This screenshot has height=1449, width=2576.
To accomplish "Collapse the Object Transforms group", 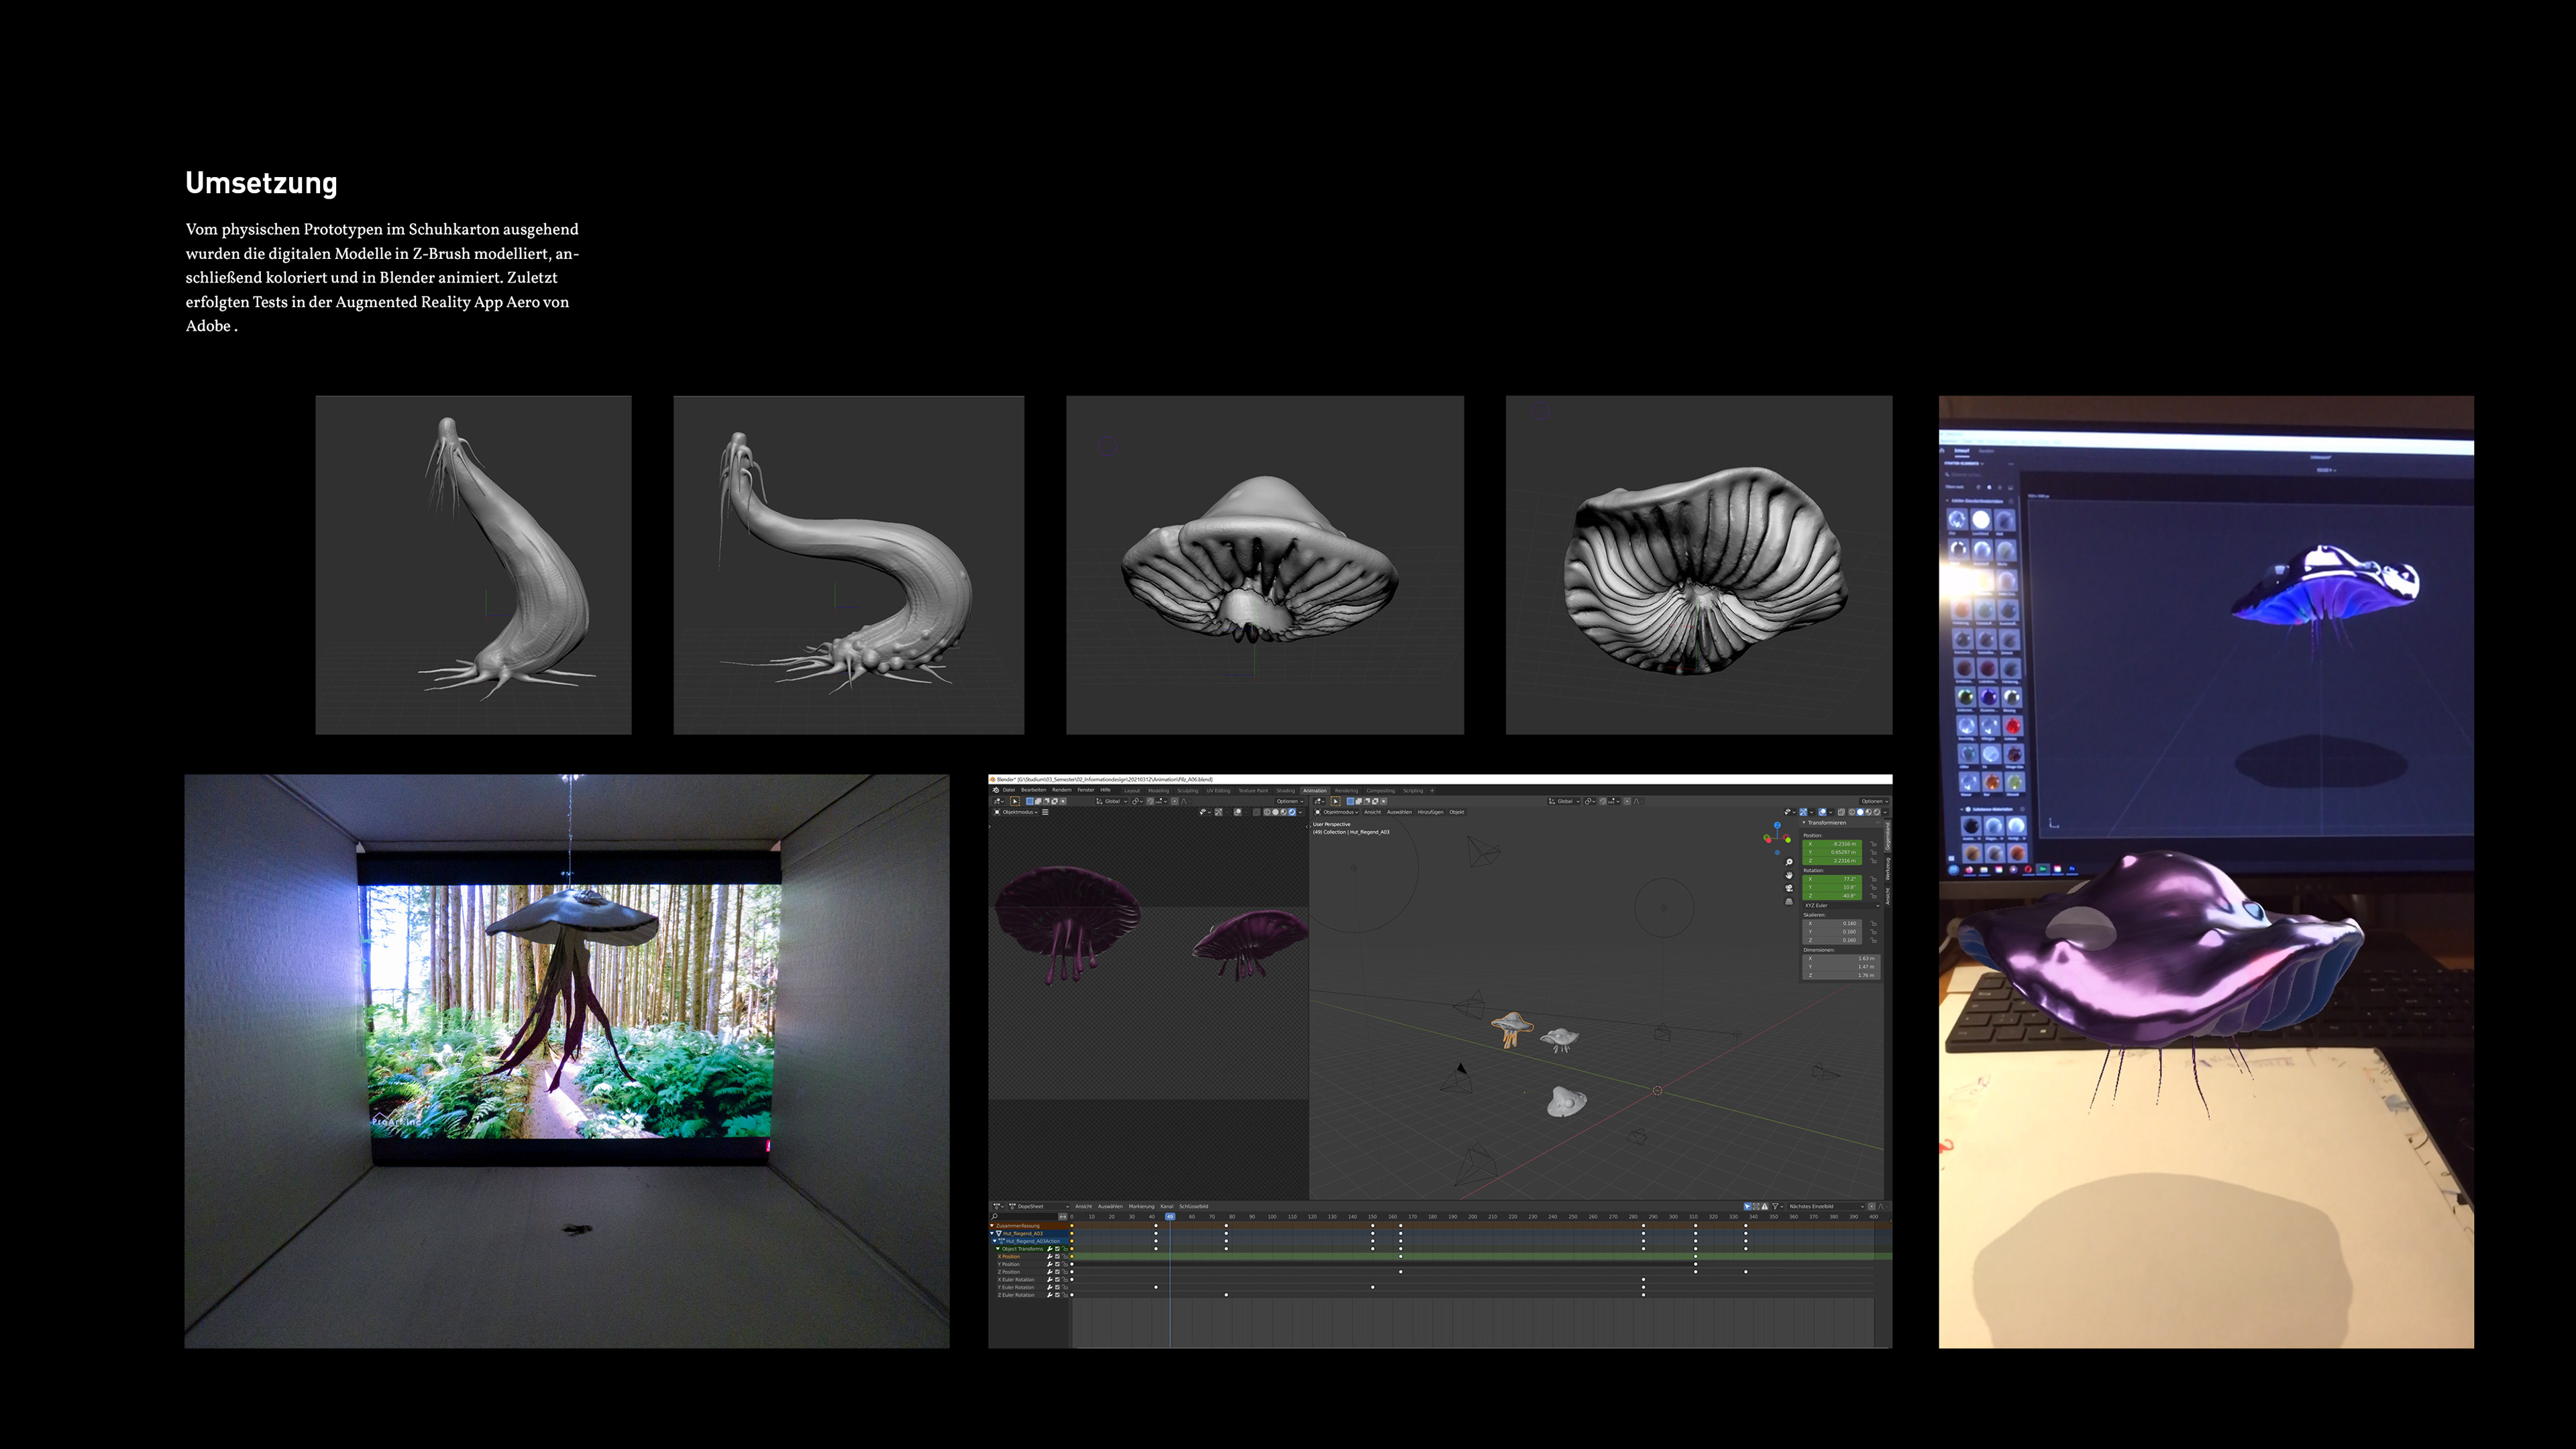I will coord(998,1249).
